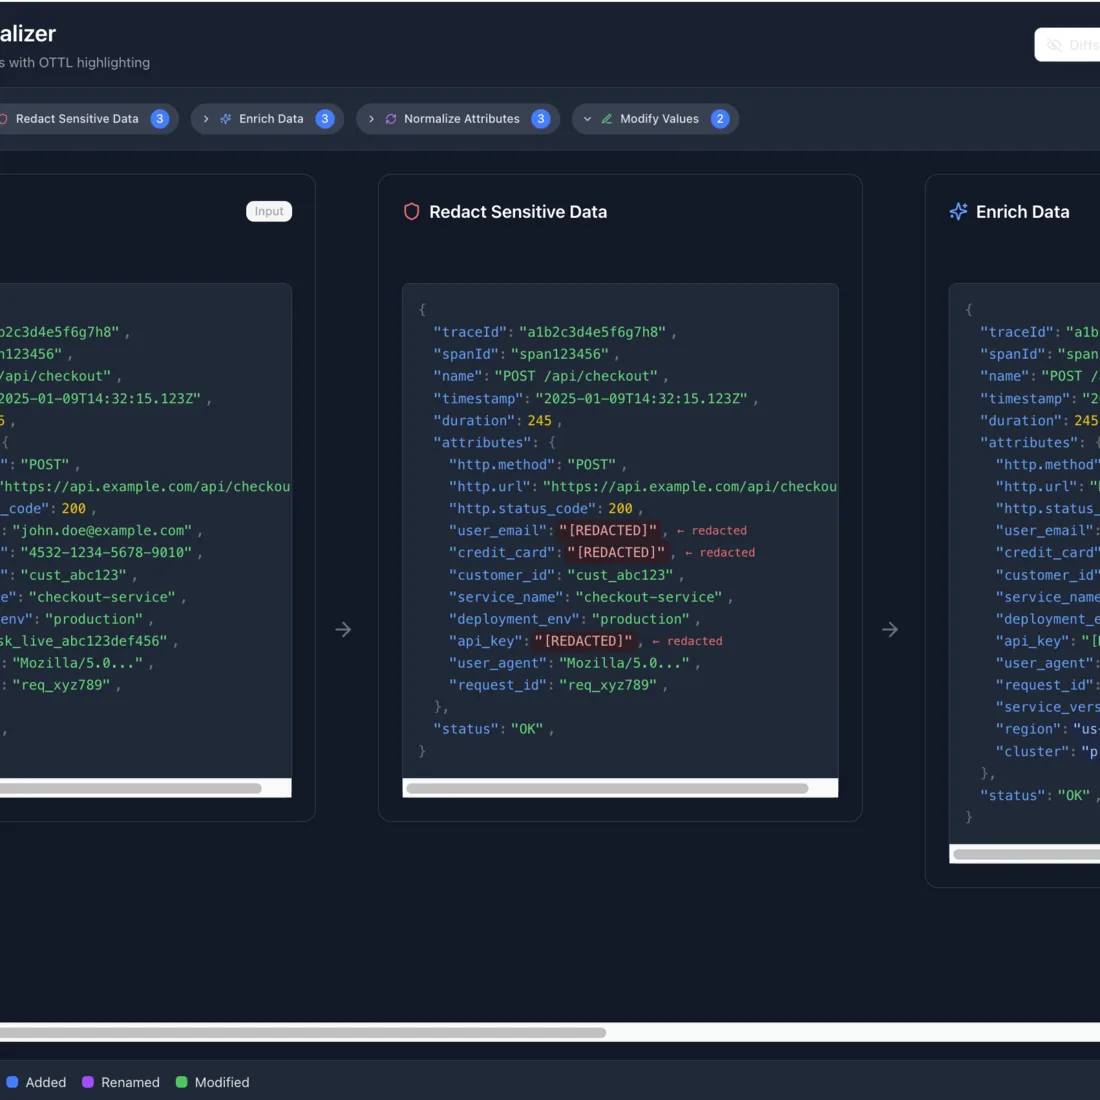This screenshot has height=1100, width=1100.
Task: Click the shield icon beside Redact Sensitive Data heading
Action: (x=412, y=212)
